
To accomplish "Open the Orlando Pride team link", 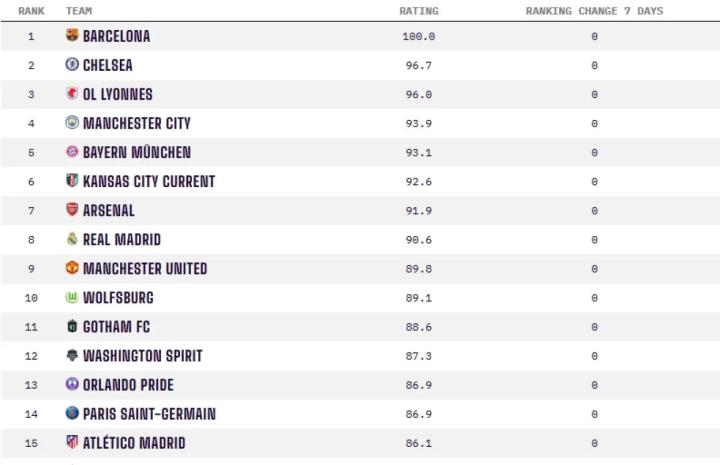I will 128,385.
